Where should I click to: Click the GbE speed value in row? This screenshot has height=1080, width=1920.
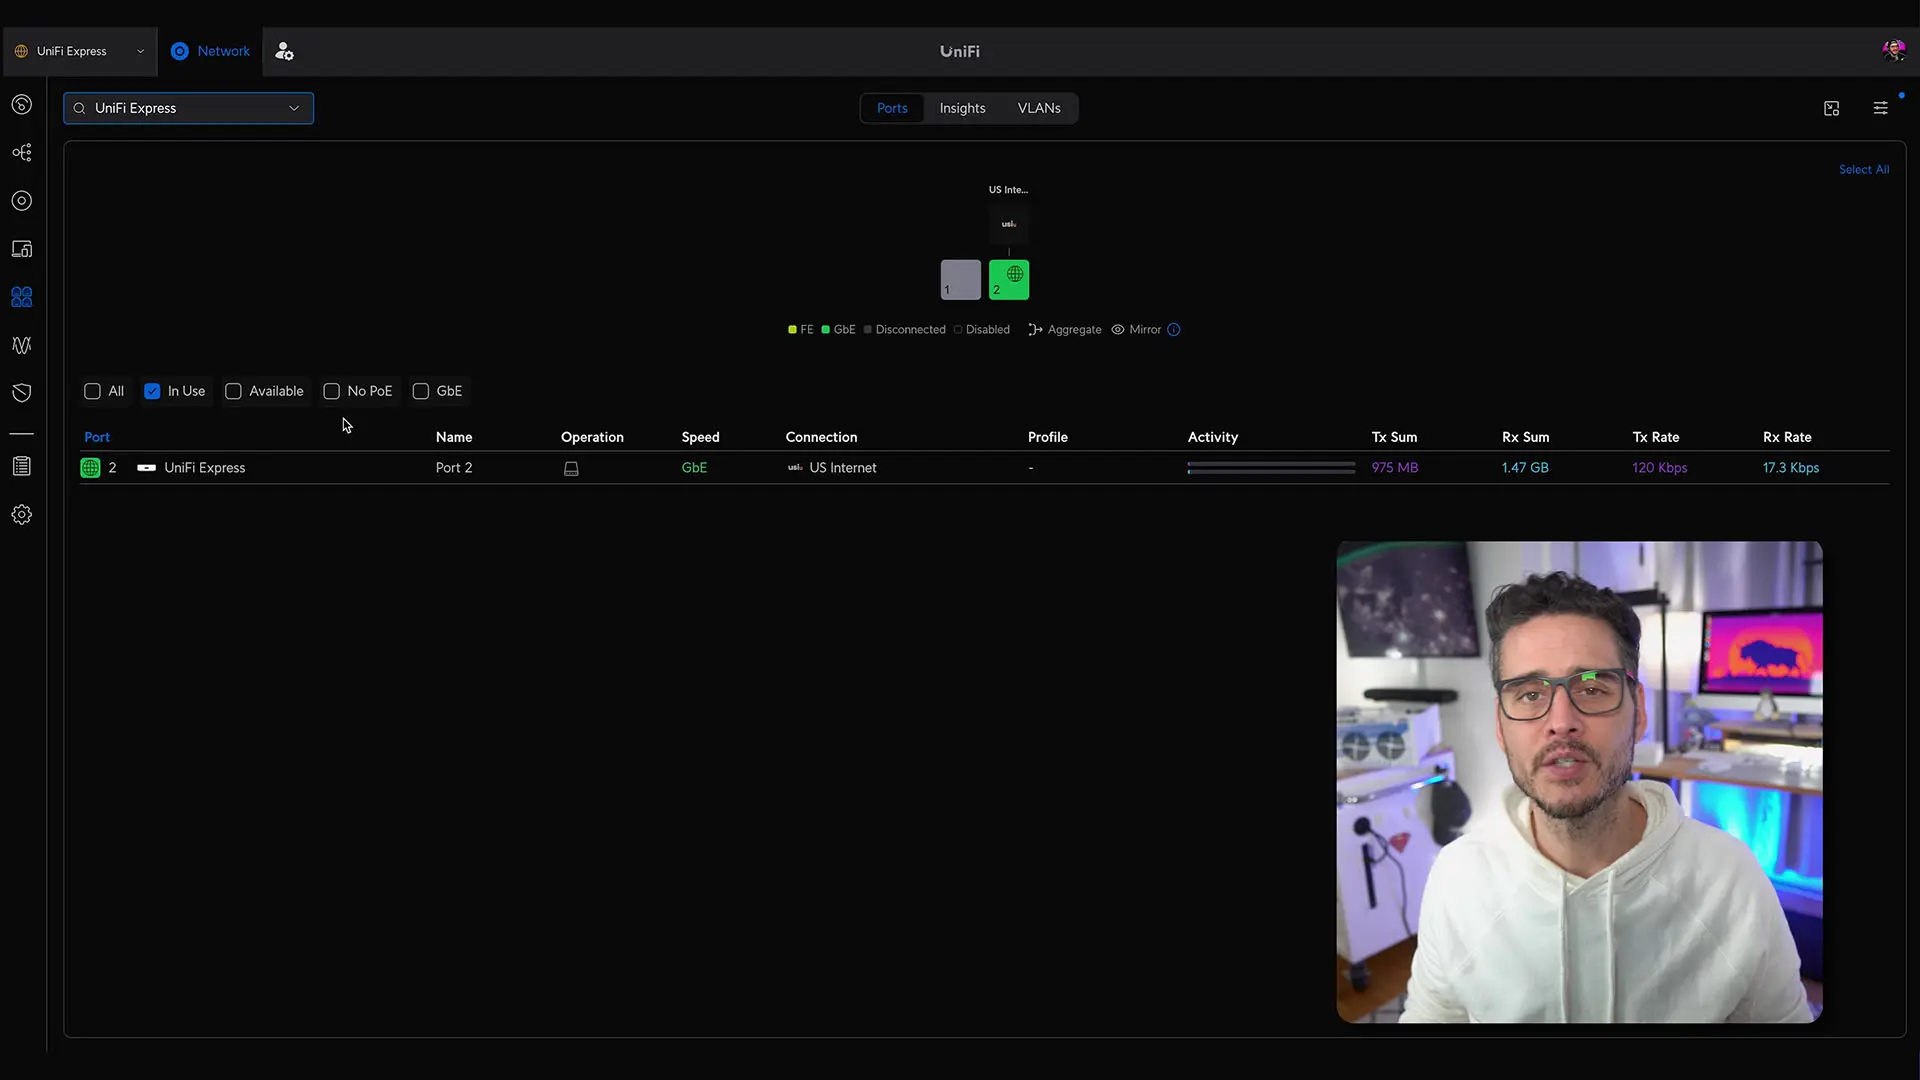694,468
